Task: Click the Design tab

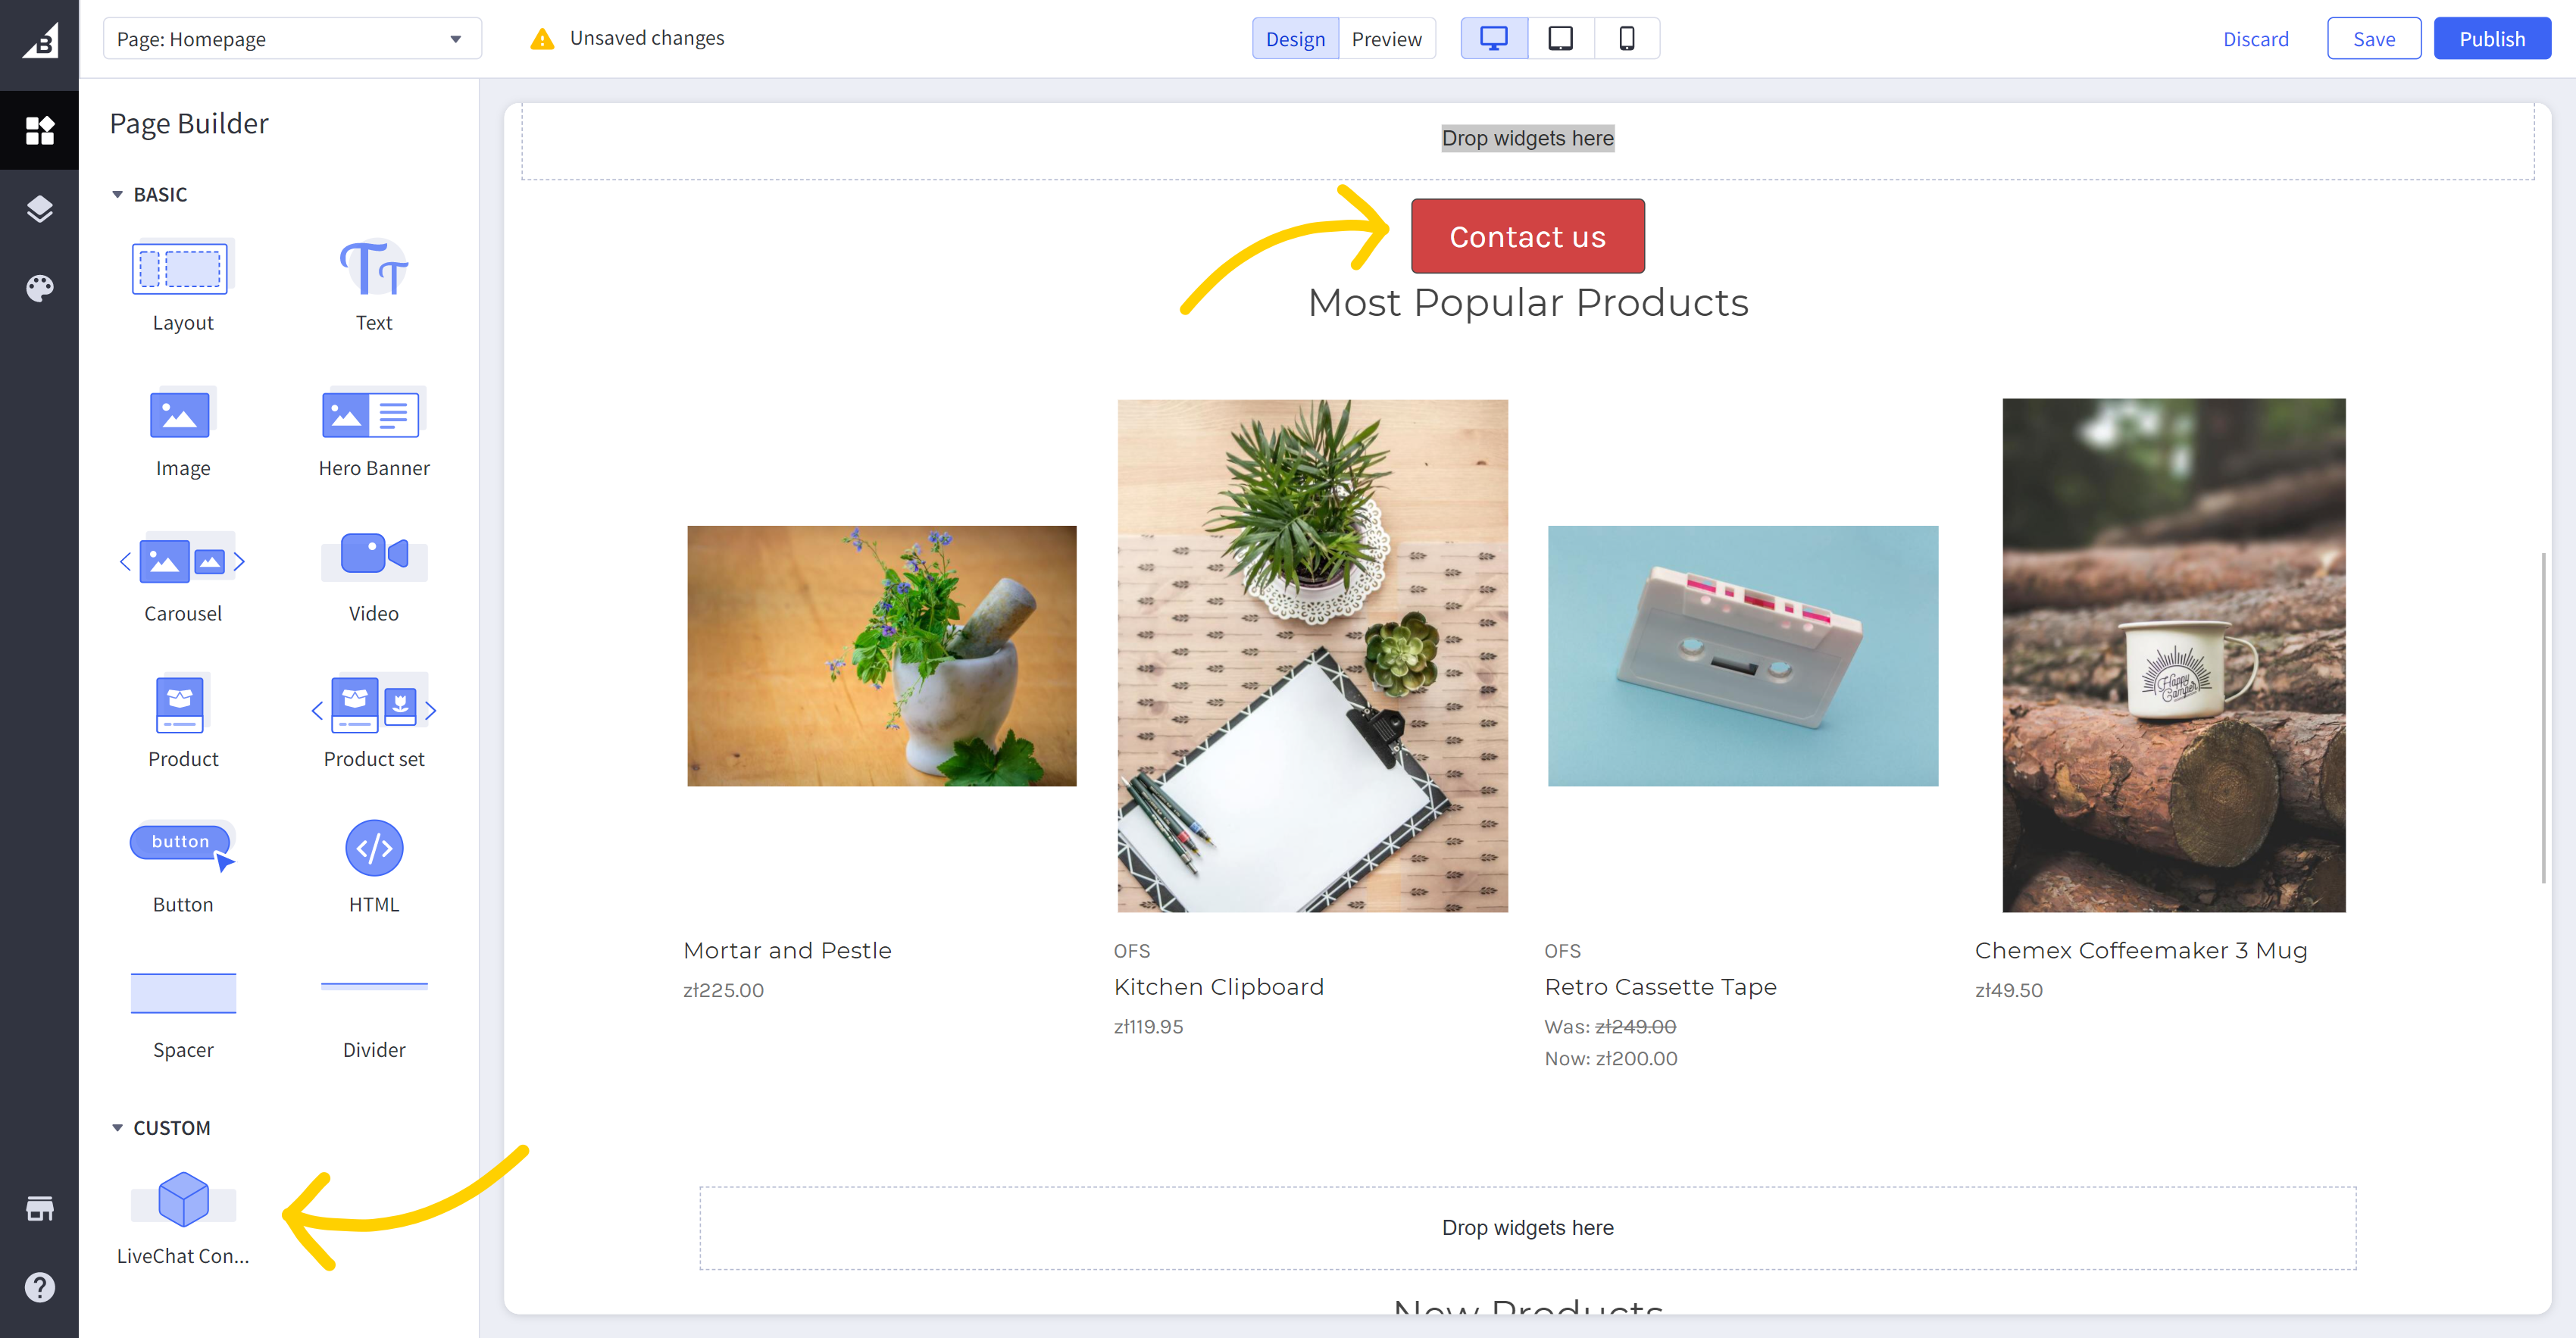Action: point(1293,37)
